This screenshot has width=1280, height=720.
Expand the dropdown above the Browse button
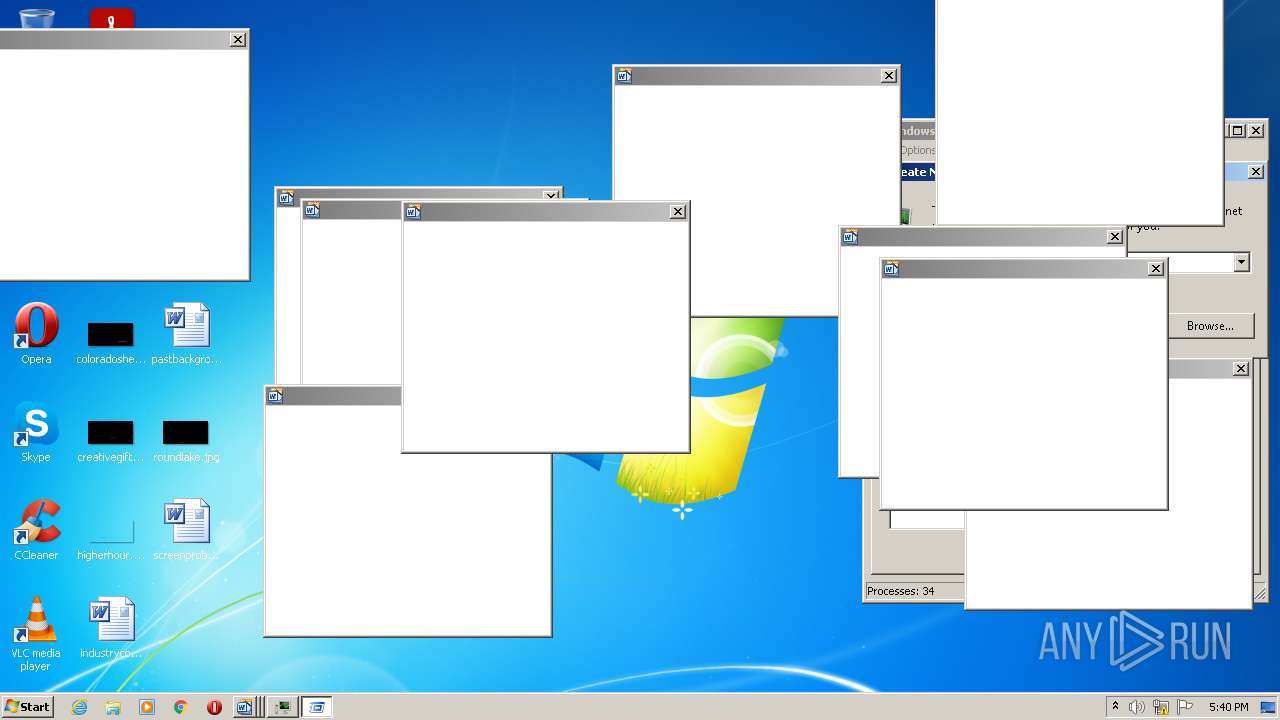point(1241,262)
